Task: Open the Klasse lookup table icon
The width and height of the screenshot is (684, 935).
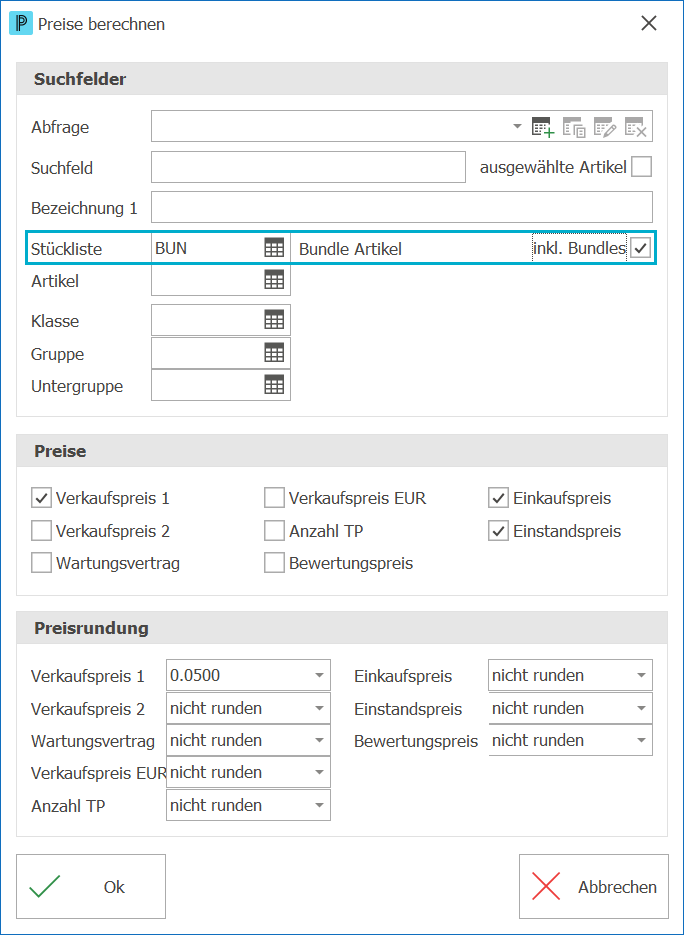Action: 274,320
